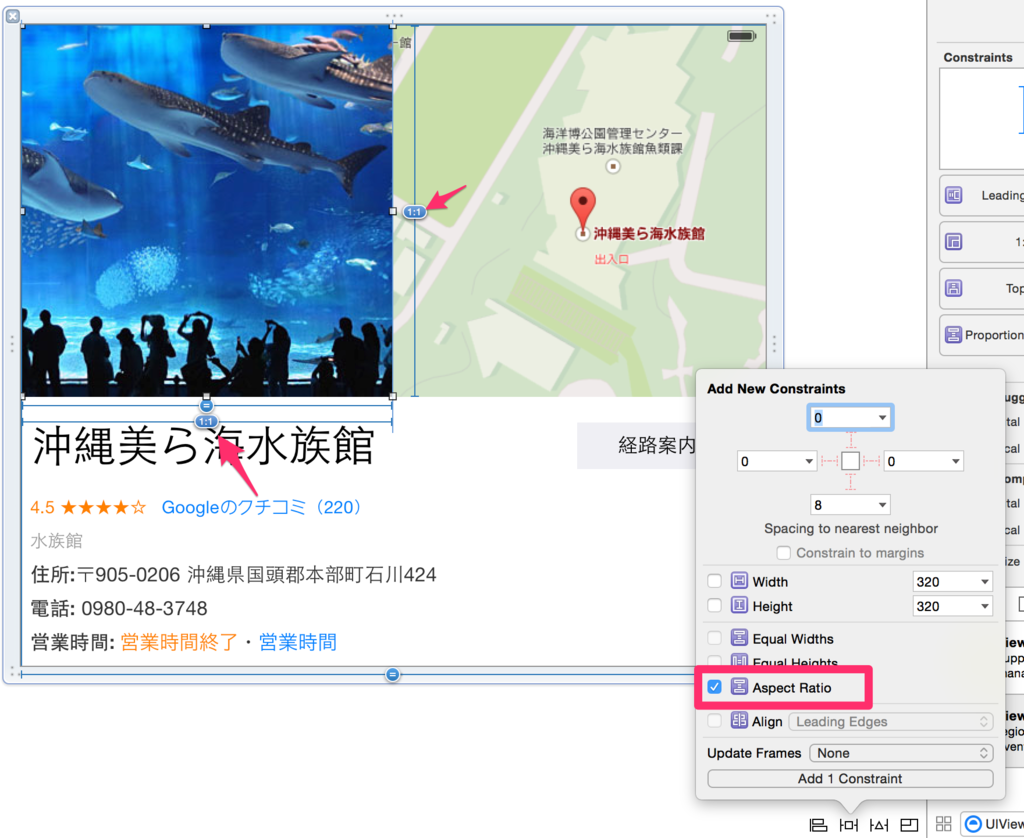Click the Constraints section header in inspector
The height and width of the screenshot is (838, 1024).
click(978, 57)
